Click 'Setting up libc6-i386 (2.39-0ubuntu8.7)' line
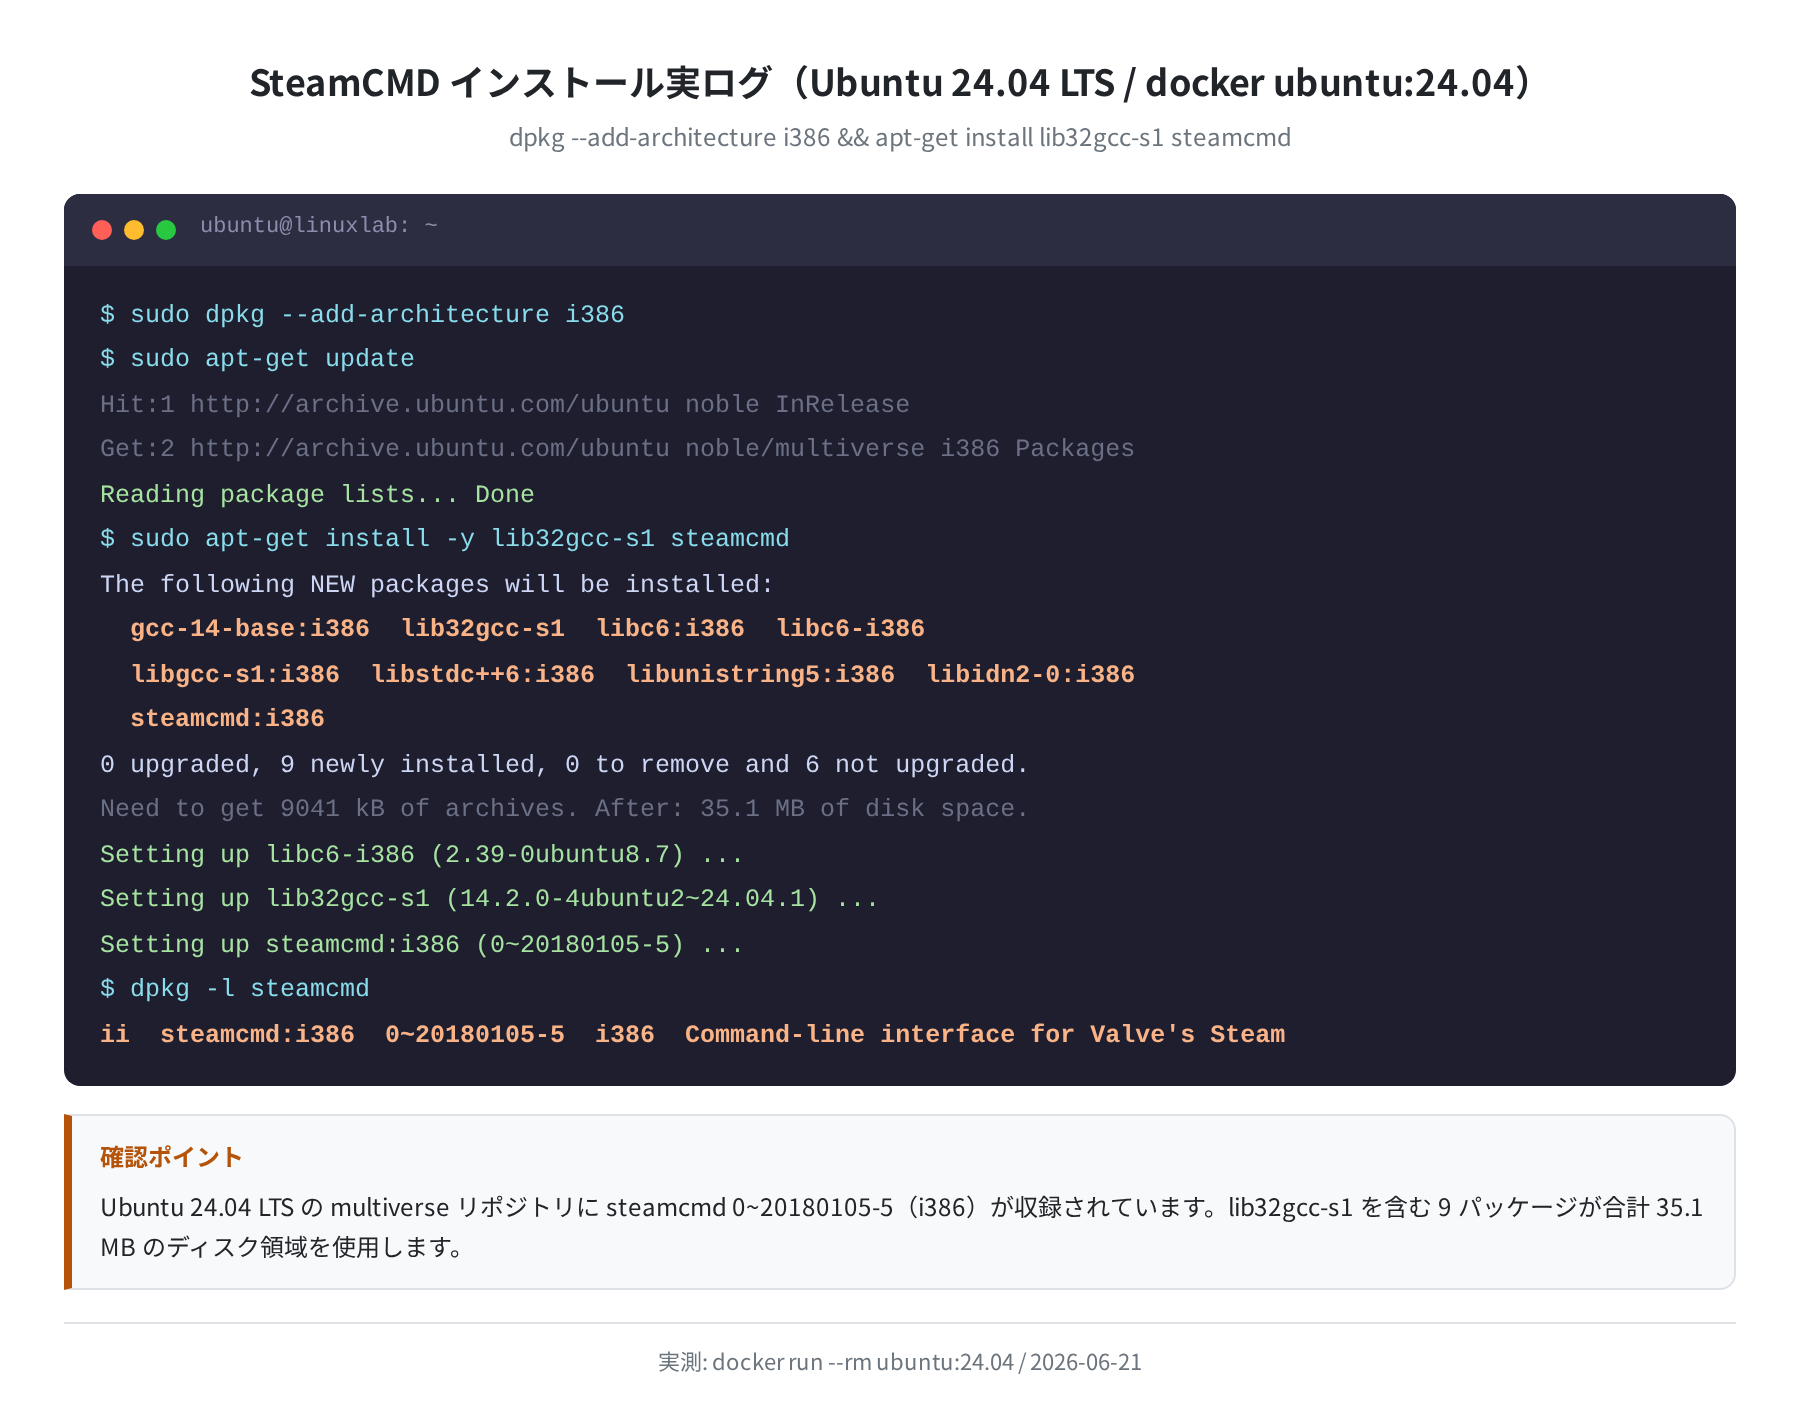The height and width of the screenshot is (1416, 1800). pos(422,854)
